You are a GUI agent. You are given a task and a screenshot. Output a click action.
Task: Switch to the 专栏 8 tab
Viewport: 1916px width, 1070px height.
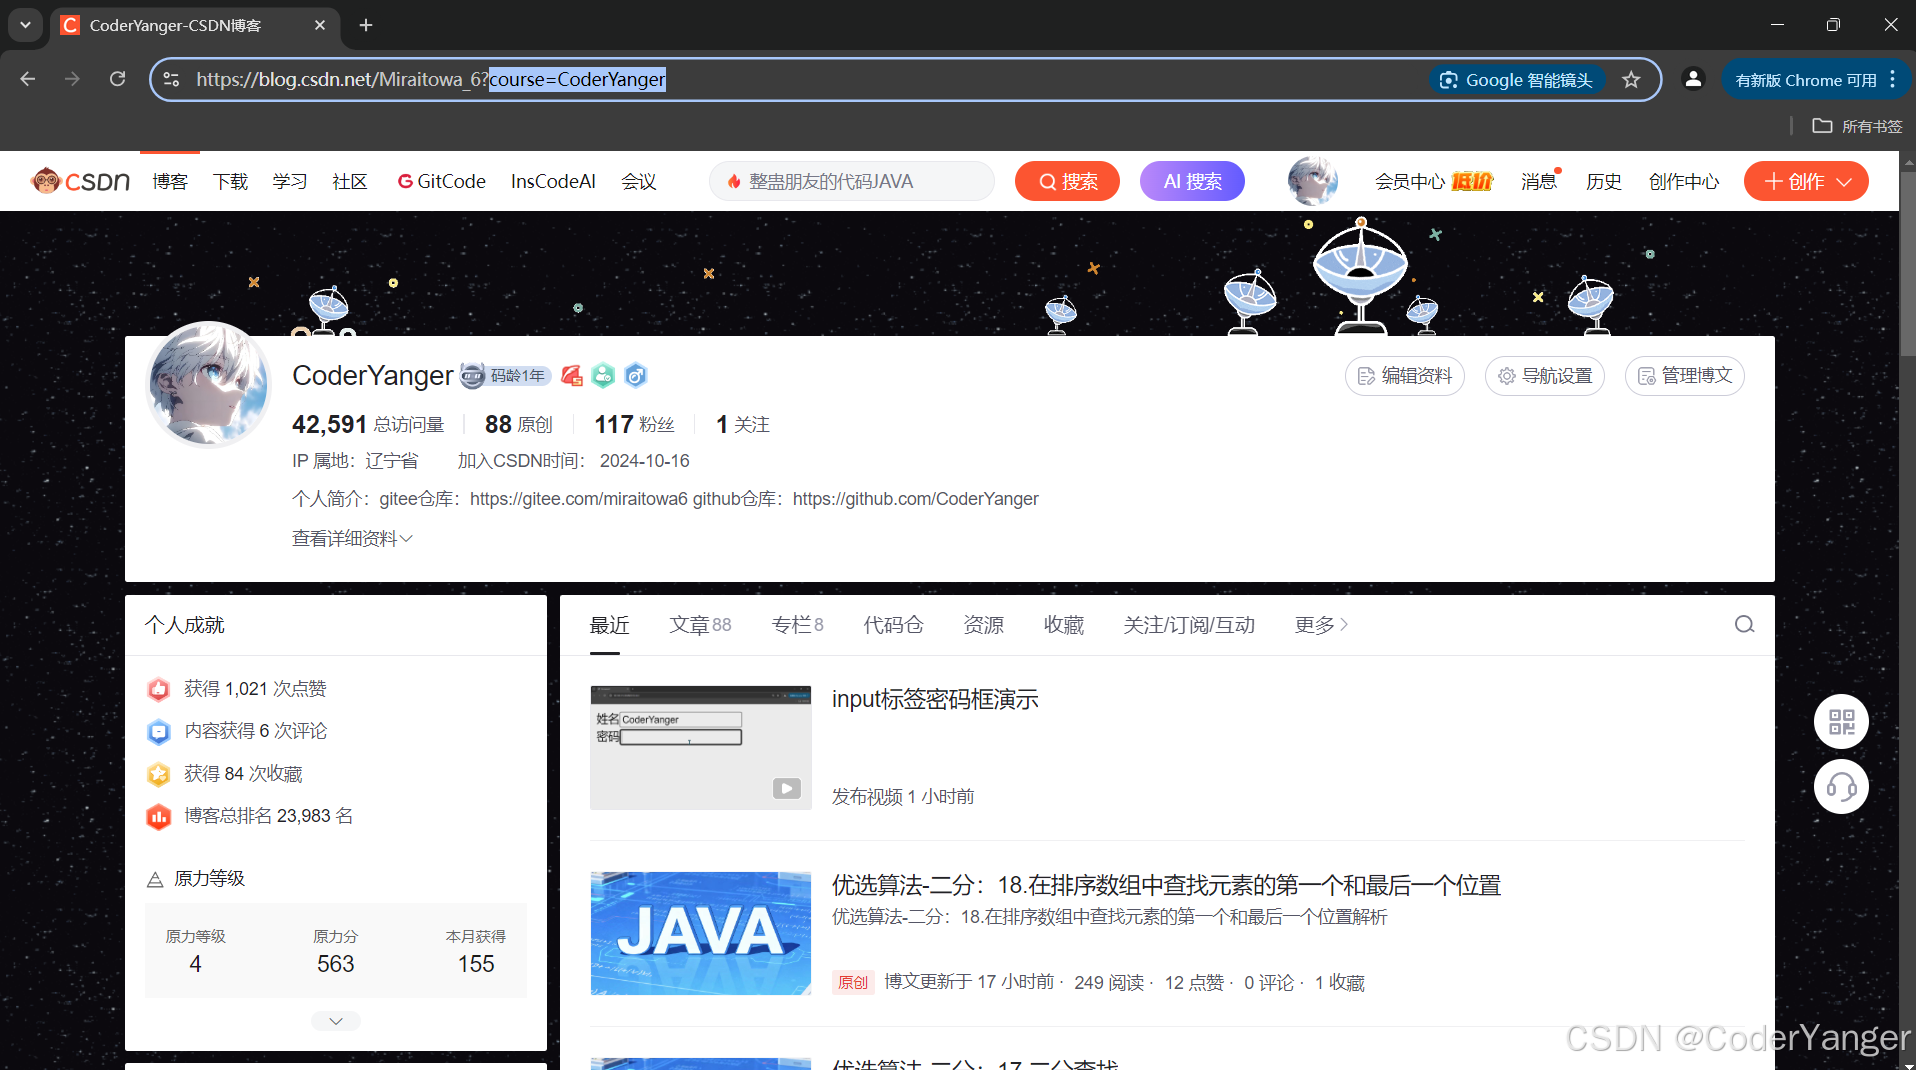pyautogui.click(x=797, y=625)
